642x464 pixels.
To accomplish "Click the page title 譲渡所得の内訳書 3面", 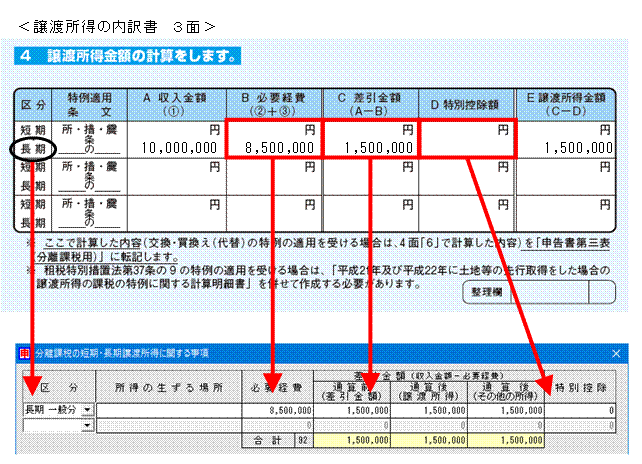I will tap(117, 27).
